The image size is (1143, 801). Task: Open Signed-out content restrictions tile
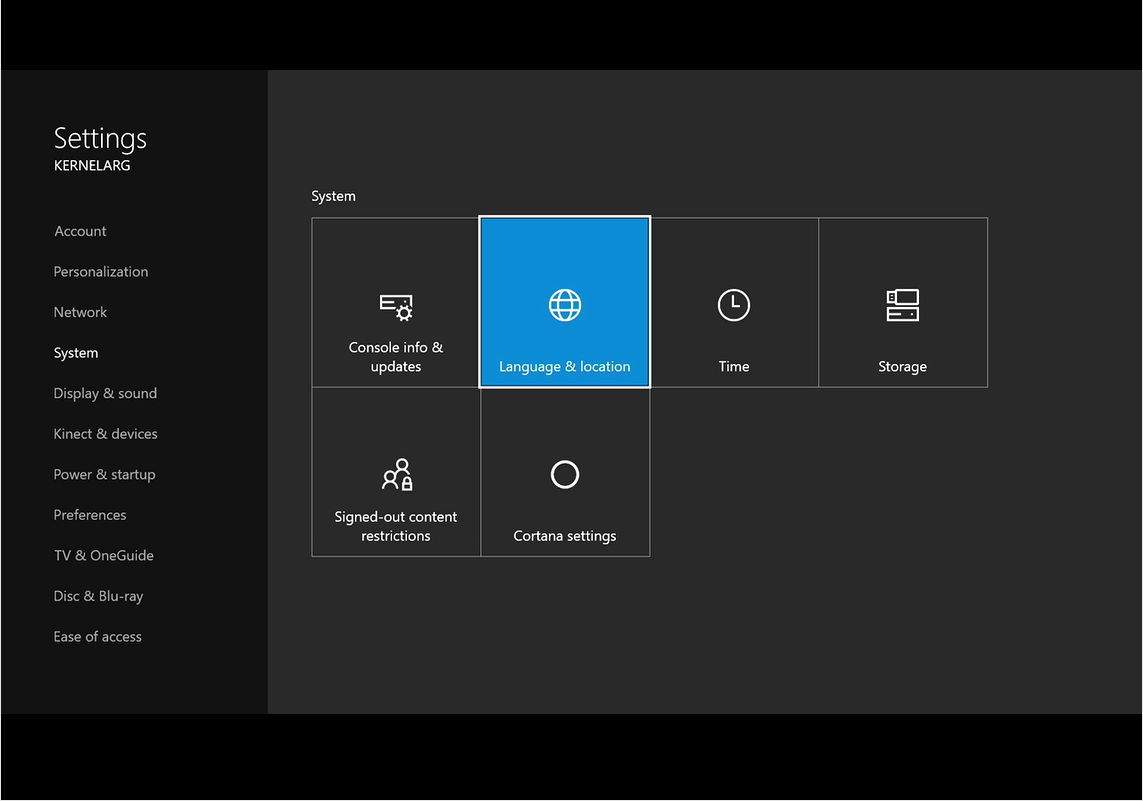click(x=395, y=472)
